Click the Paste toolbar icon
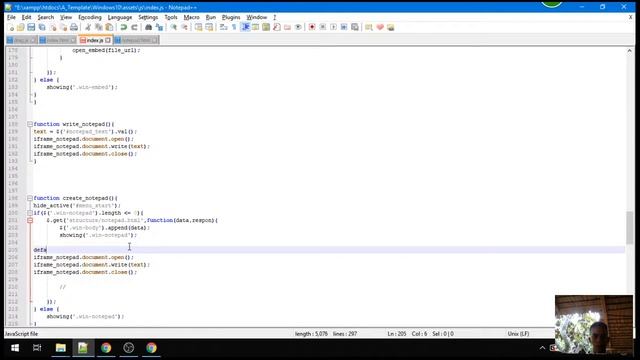Screen dimensions: 640x360 point(109,27)
